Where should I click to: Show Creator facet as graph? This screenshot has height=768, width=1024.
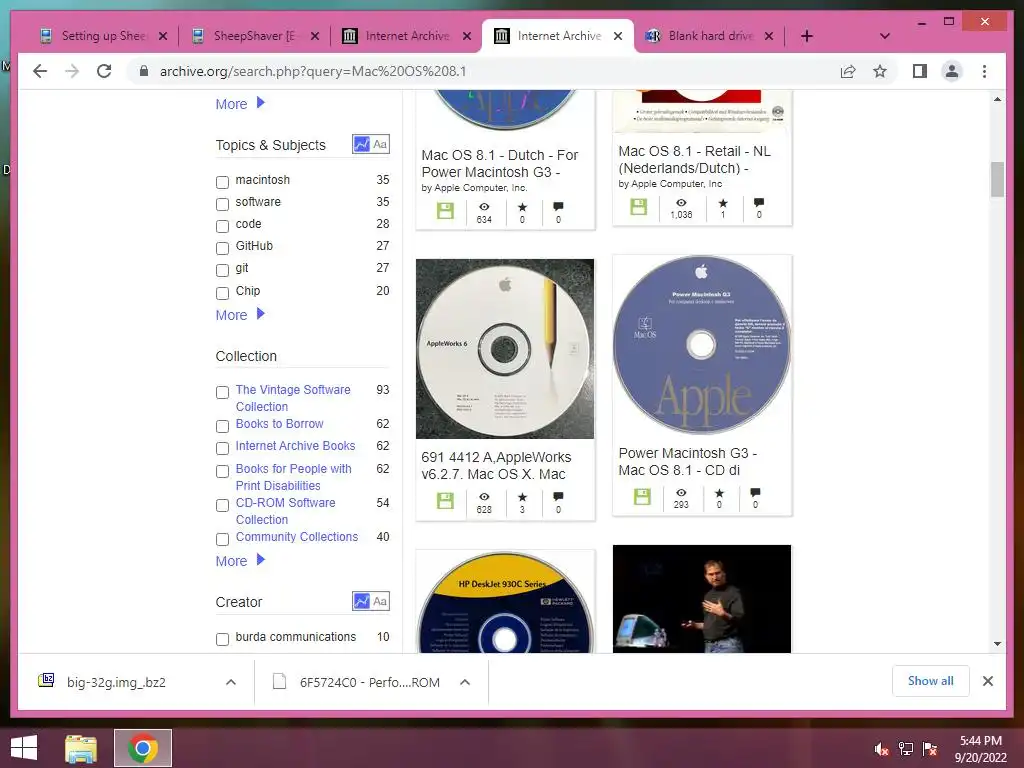(361, 601)
